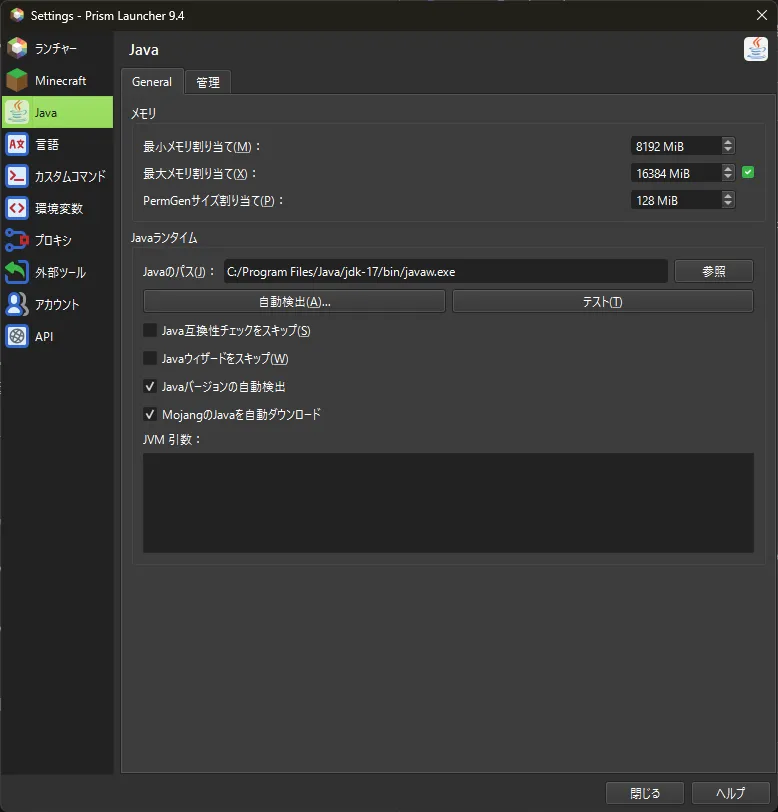Click inside the JVM 引数 text area

449,503
